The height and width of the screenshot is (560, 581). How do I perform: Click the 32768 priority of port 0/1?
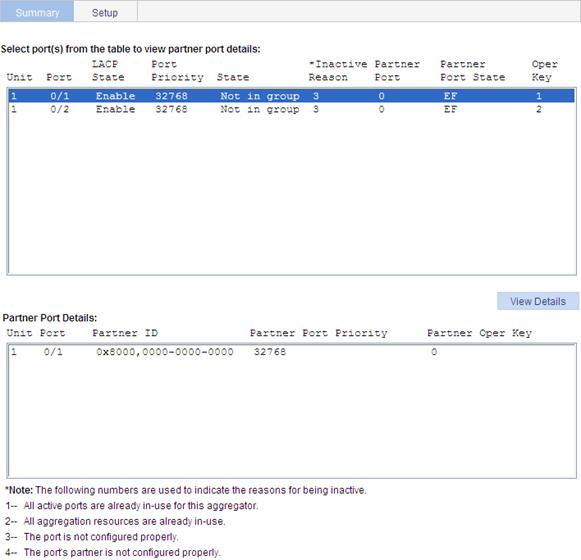171,96
